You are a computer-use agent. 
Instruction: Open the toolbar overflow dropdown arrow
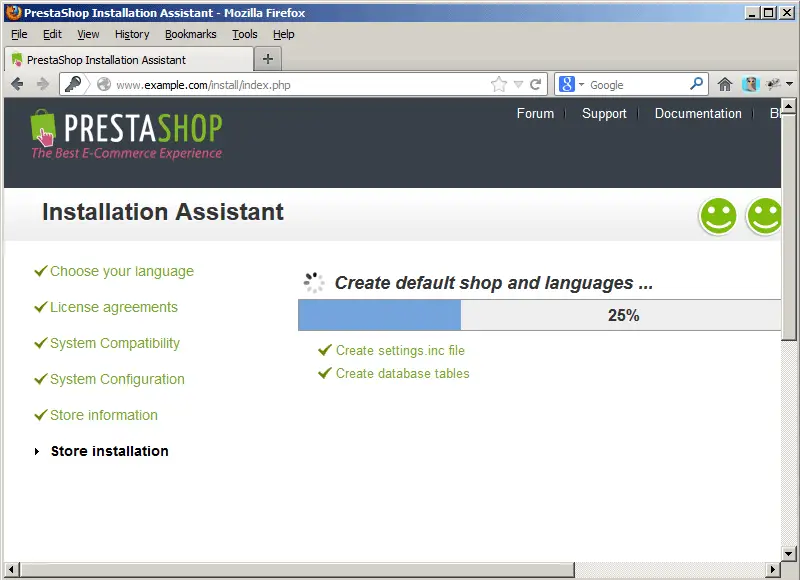coord(790,84)
